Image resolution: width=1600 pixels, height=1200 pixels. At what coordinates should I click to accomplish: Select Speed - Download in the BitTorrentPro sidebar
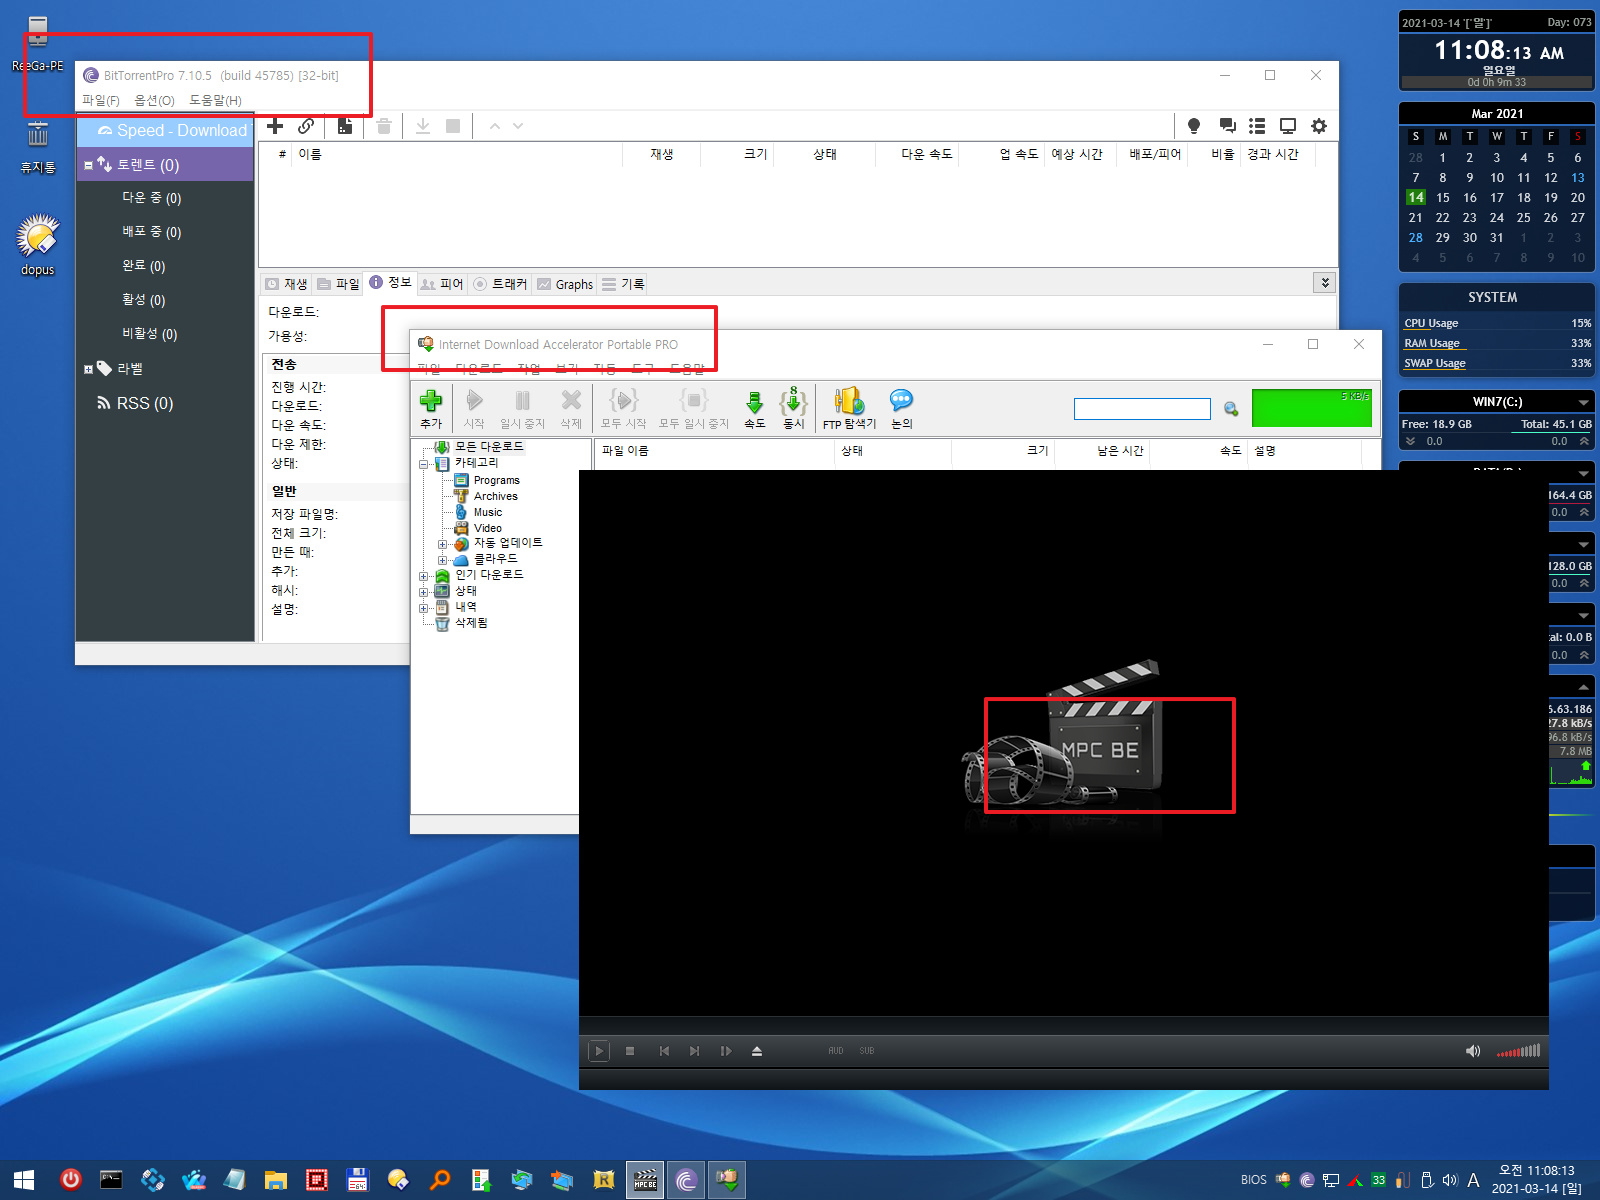click(166, 131)
